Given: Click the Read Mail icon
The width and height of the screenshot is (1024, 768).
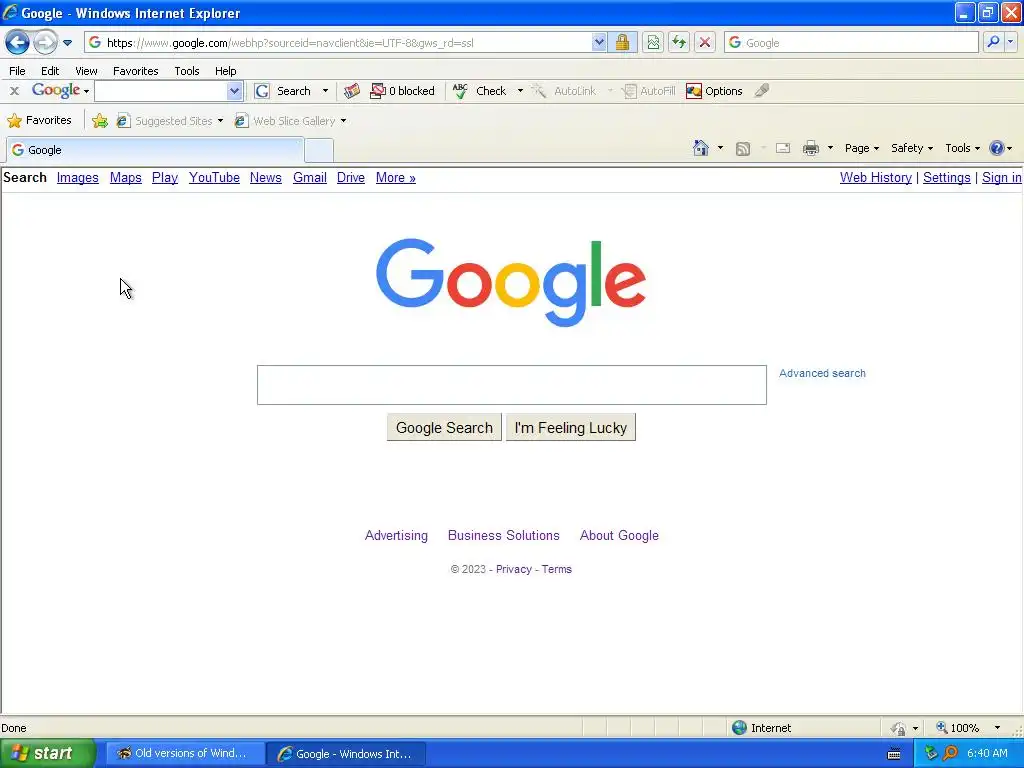Looking at the screenshot, I should pos(783,148).
